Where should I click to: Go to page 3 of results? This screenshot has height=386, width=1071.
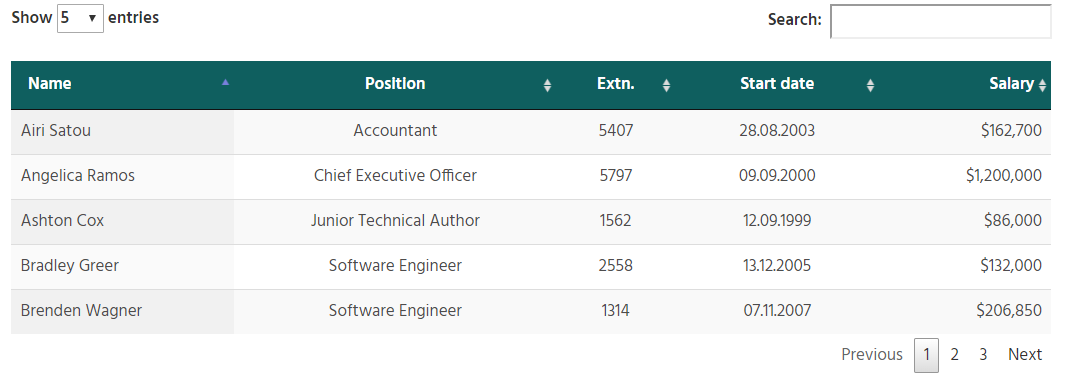983,355
